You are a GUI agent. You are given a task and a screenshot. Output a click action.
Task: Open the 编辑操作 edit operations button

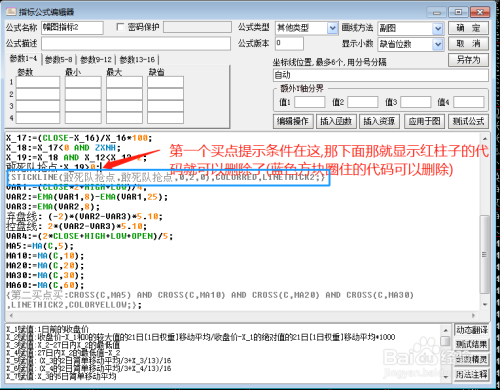pyautogui.click(x=293, y=121)
